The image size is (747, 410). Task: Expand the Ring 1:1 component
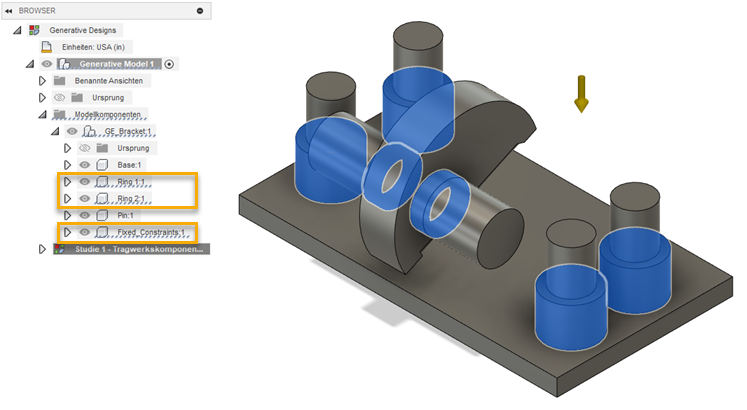click(x=67, y=182)
